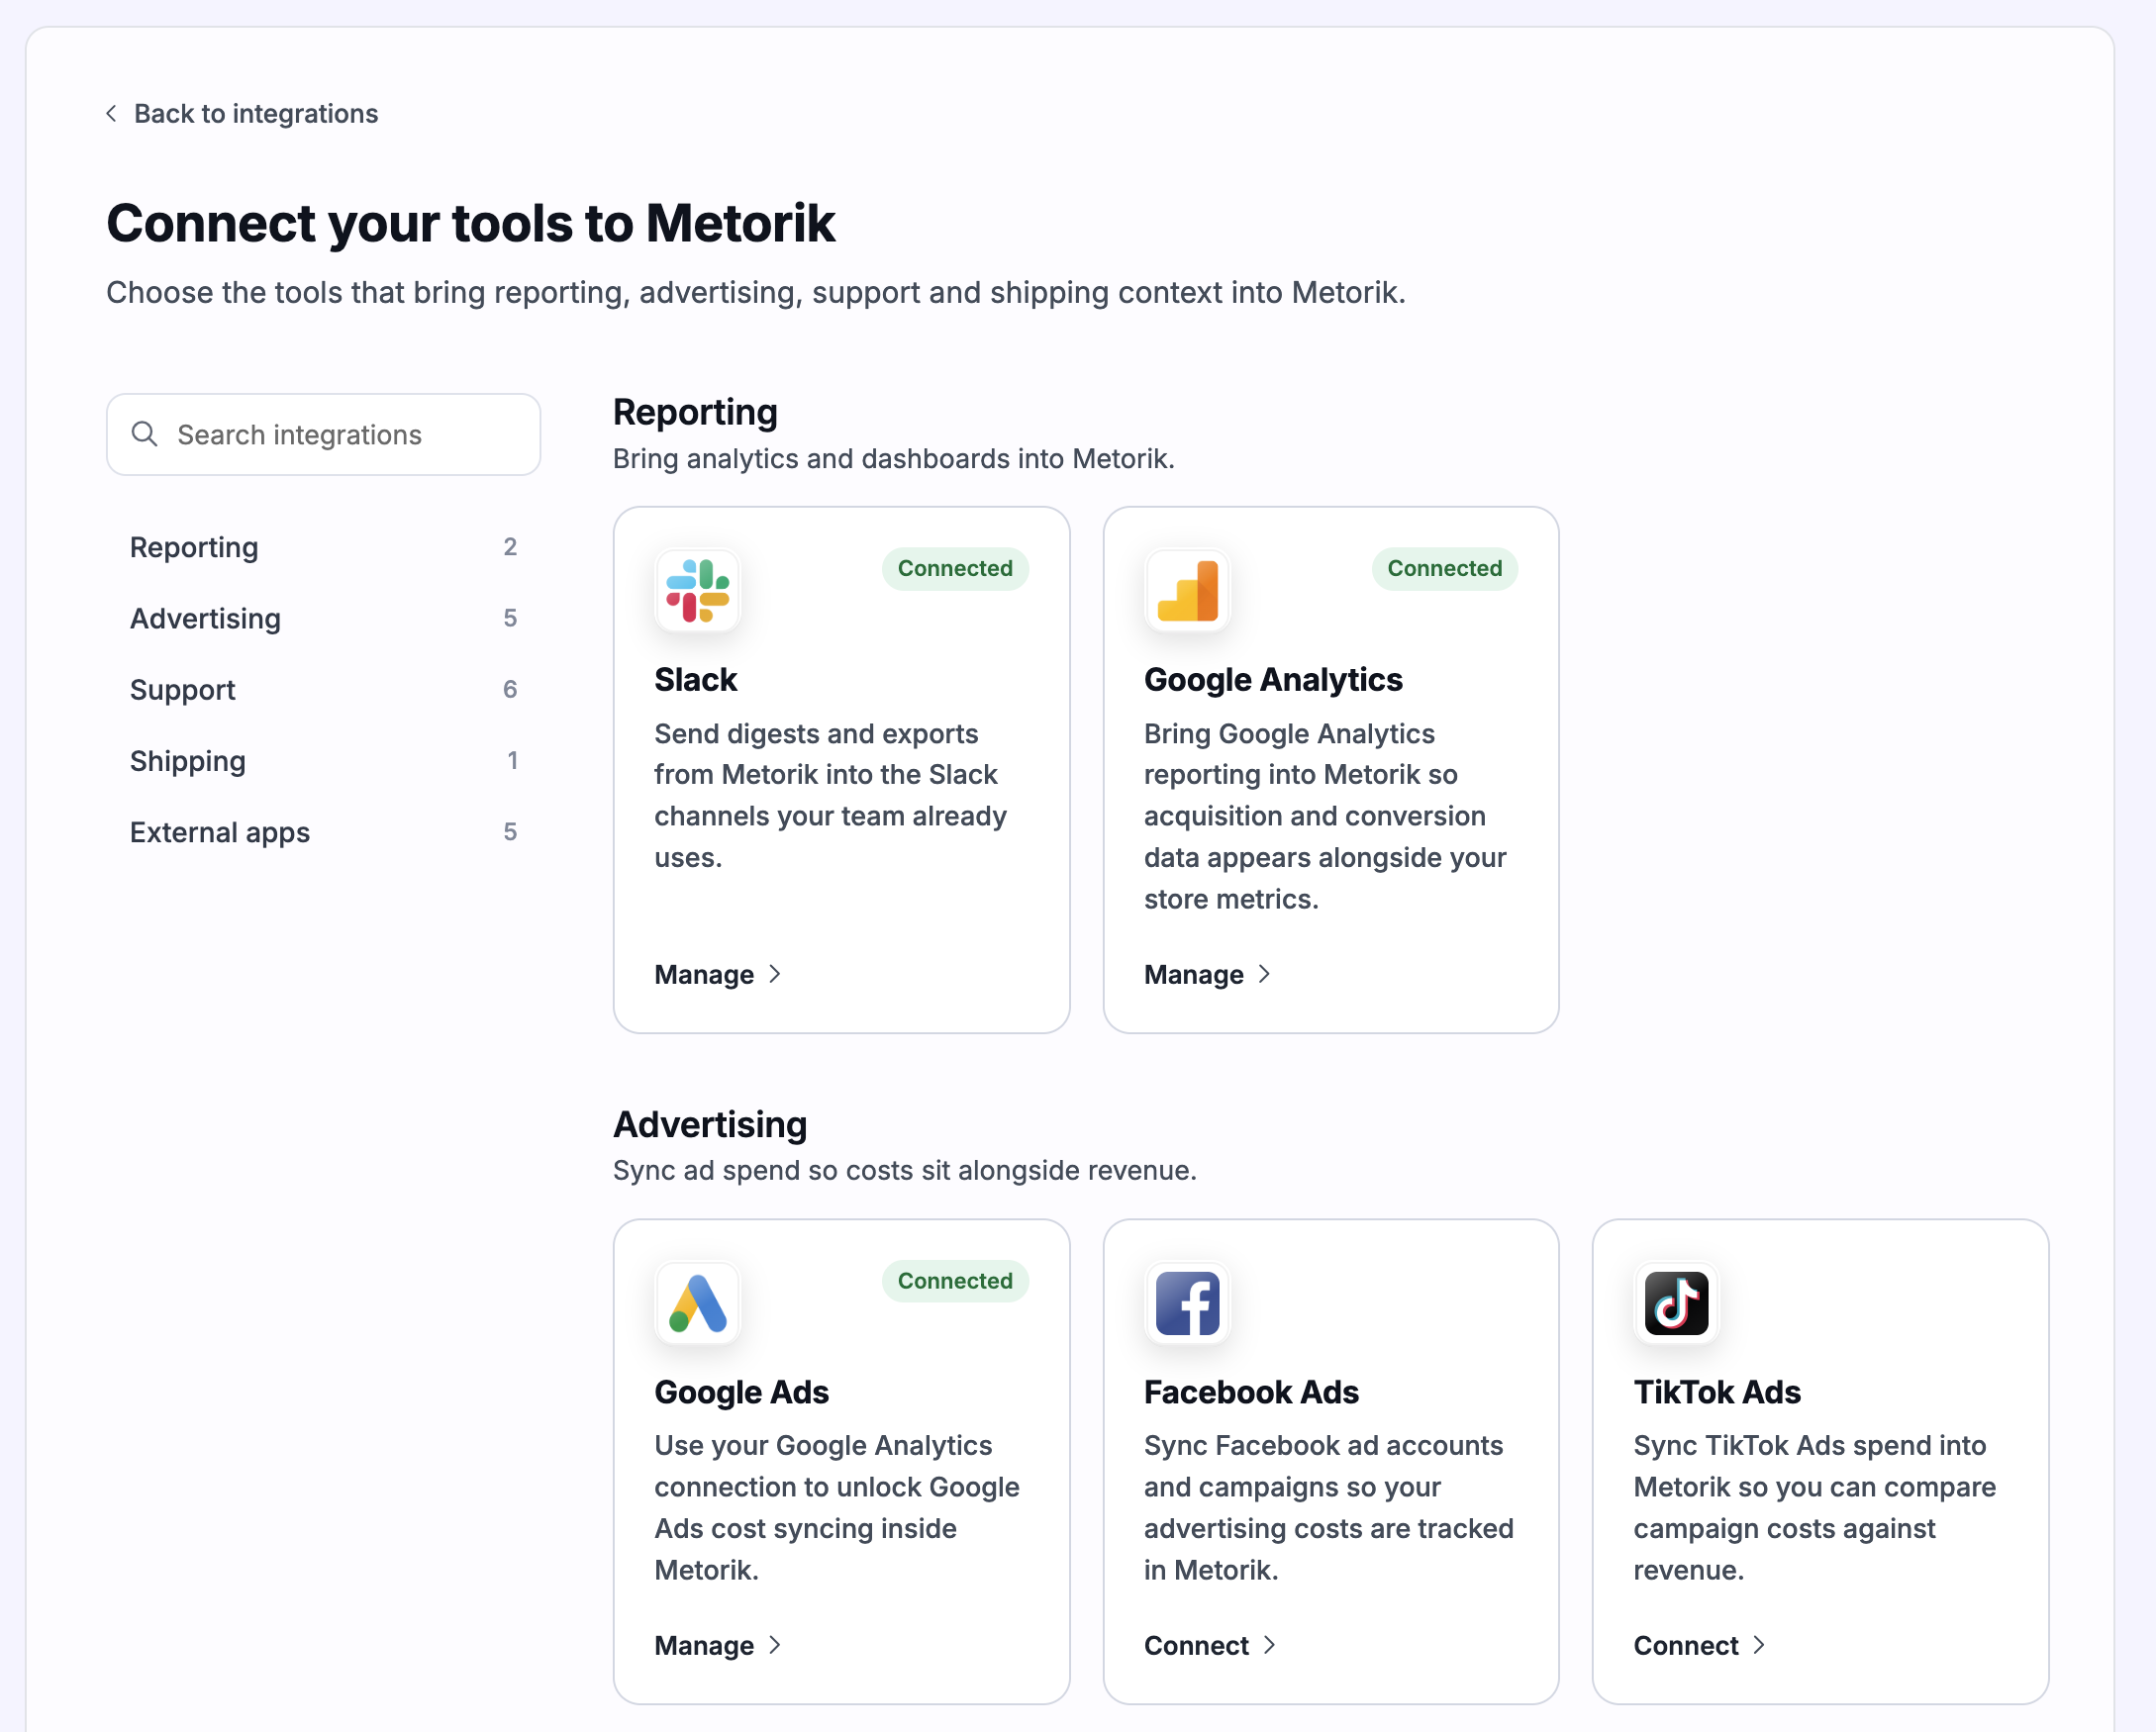Screen dimensions: 2156x1732
Task: Click the TikTok Ads logo icon
Action: [x=1676, y=1303]
